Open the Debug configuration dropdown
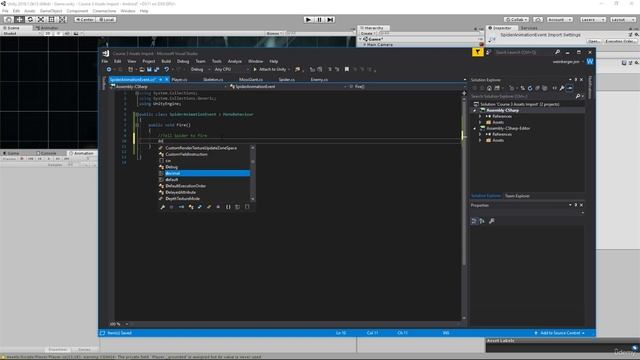The image size is (640, 360). tap(200, 69)
